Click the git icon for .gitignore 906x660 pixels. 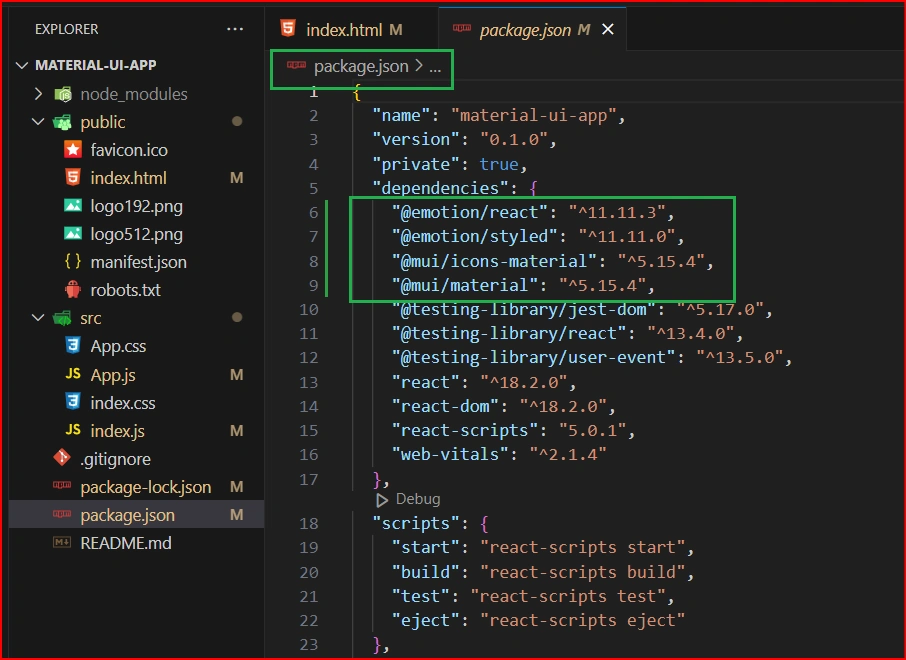(x=62, y=458)
